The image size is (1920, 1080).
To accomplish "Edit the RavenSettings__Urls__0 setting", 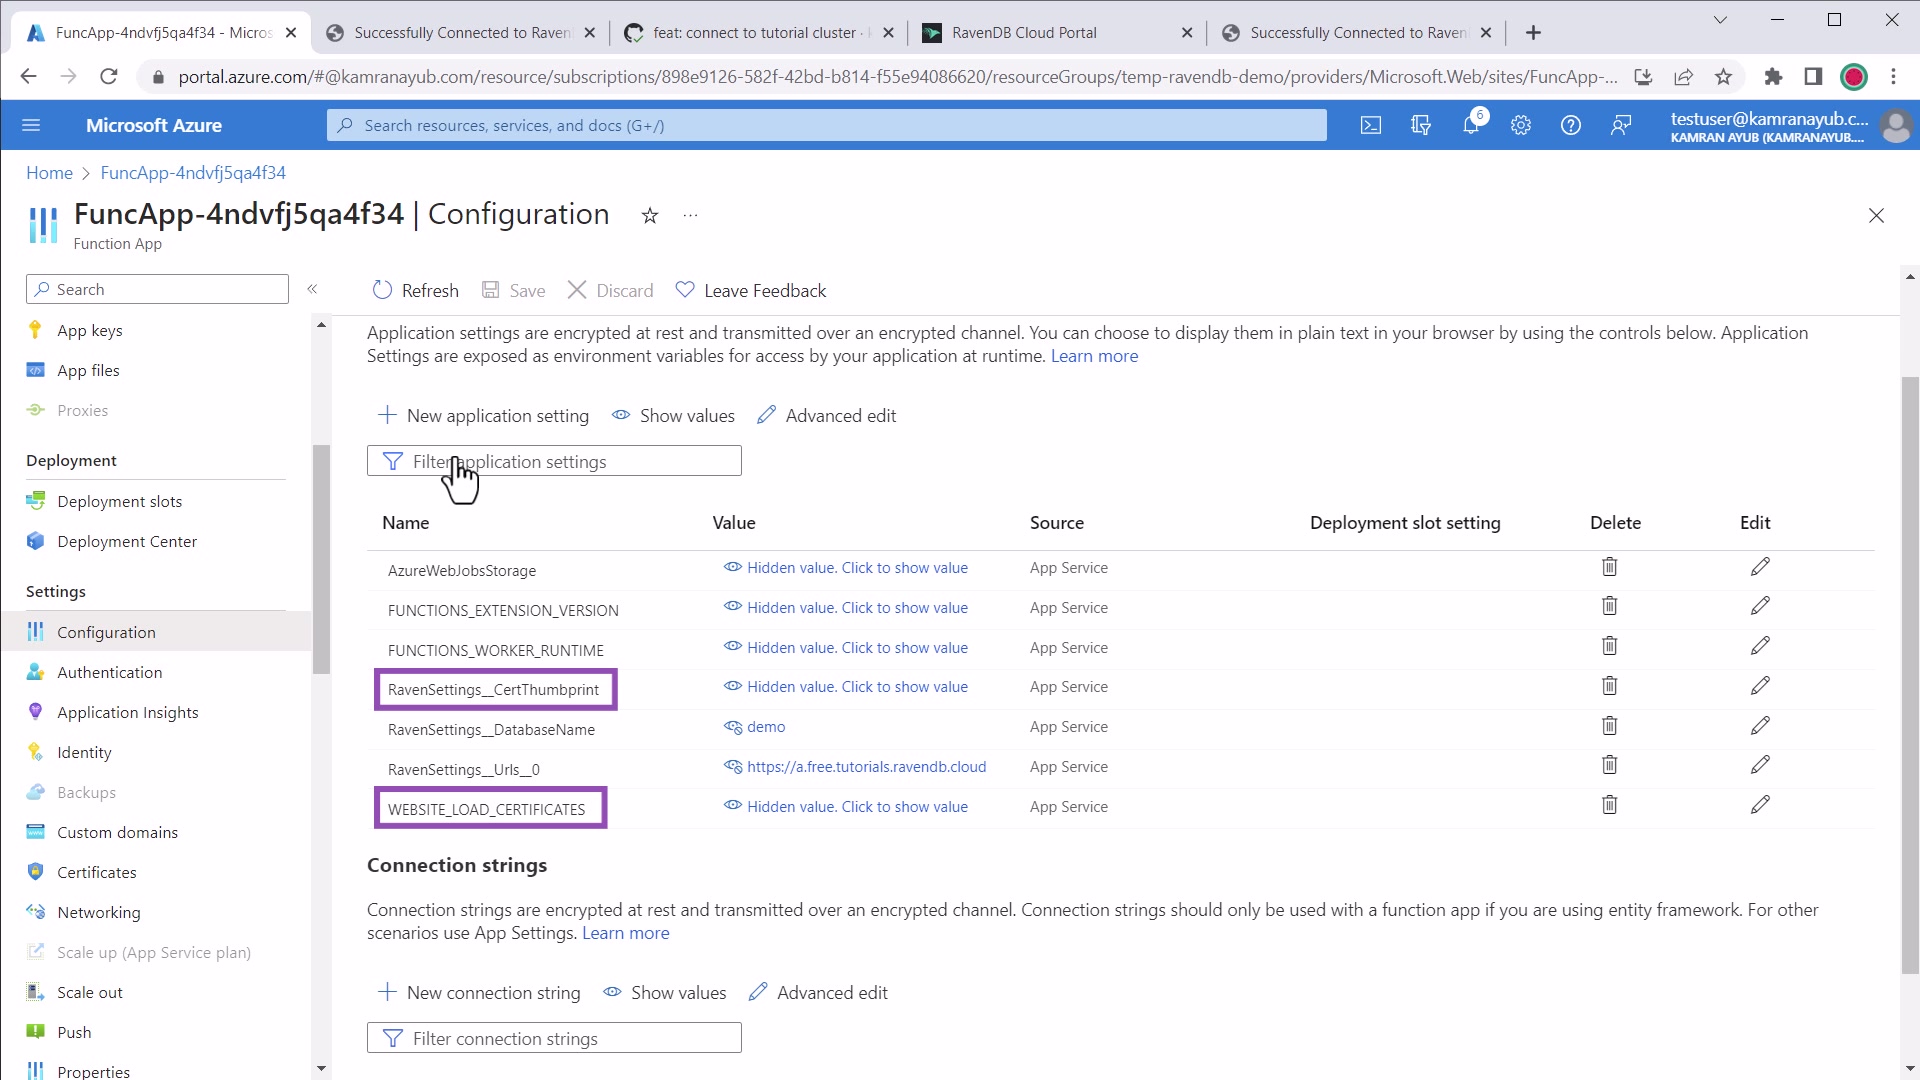I will point(1760,765).
